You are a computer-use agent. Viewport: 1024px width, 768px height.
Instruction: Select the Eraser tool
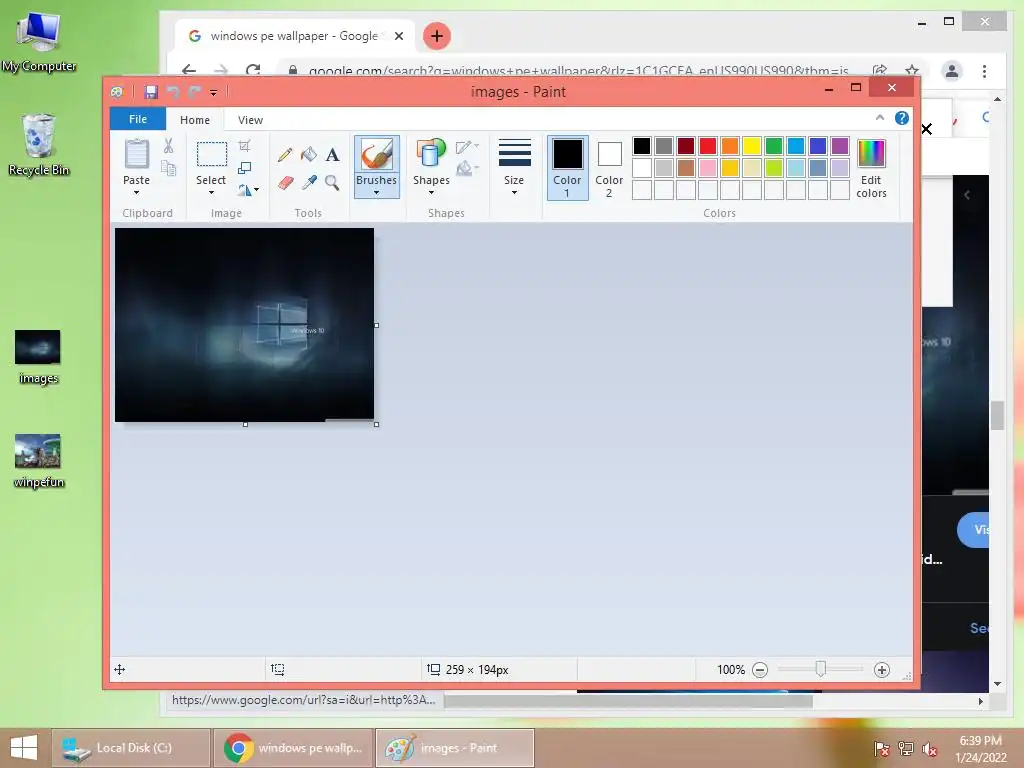click(x=285, y=183)
